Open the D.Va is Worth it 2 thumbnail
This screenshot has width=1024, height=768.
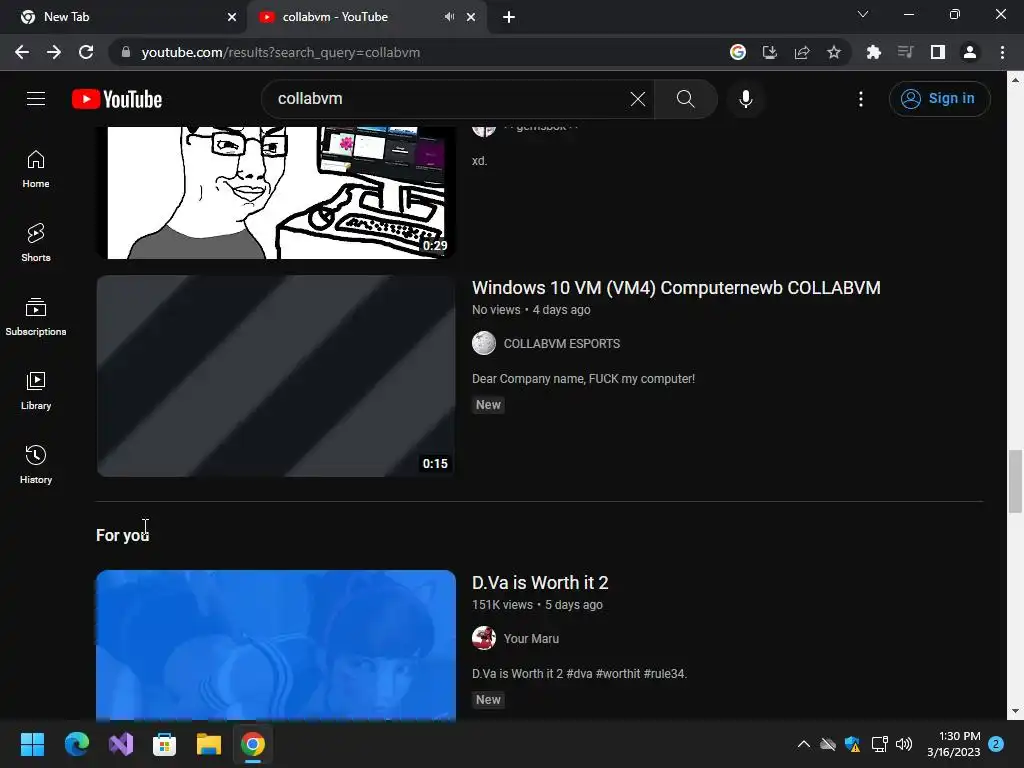(x=276, y=645)
